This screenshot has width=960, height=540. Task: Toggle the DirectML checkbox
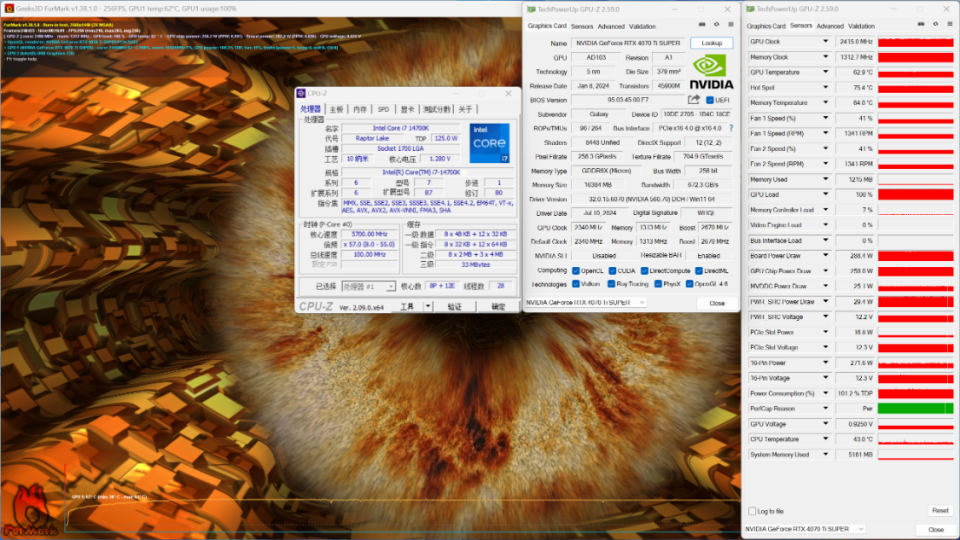699,271
